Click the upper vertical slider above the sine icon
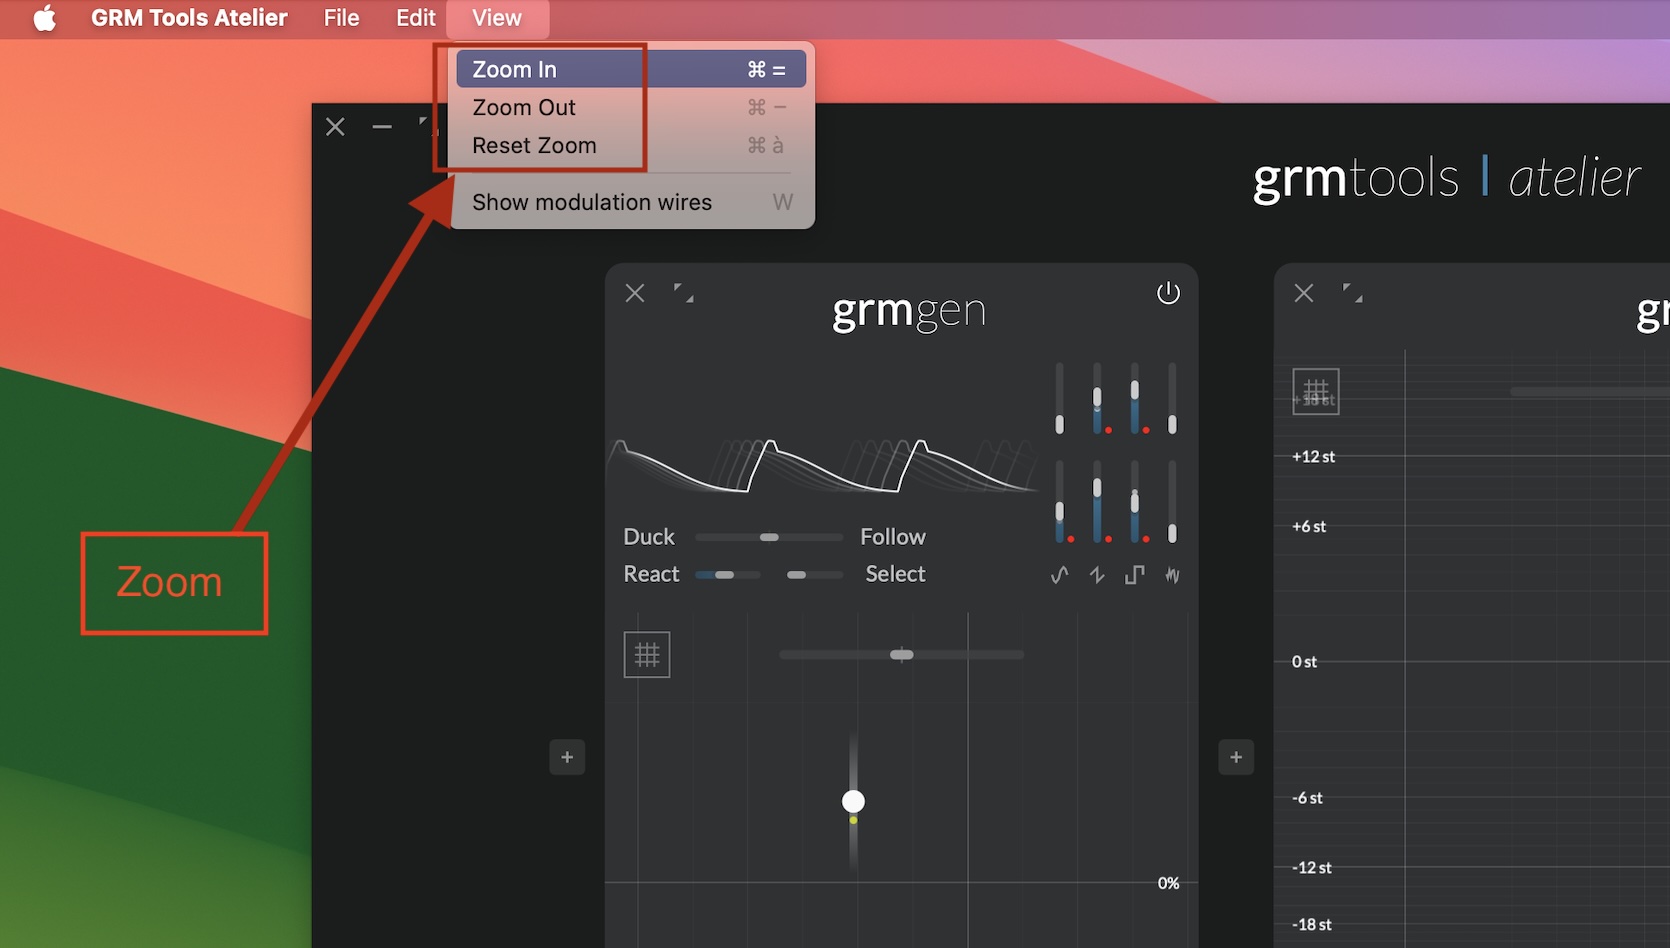1670x948 pixels. point(1060,398)
